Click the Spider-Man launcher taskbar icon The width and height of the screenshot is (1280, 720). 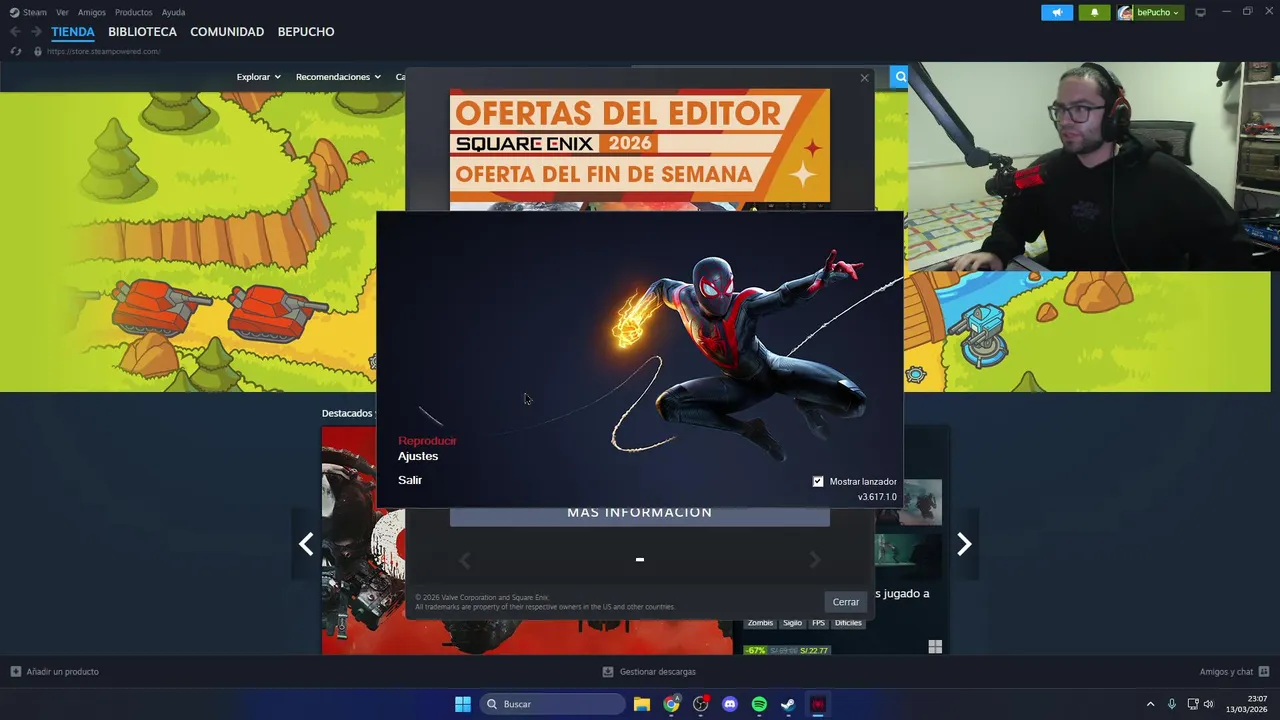point(818,704)
